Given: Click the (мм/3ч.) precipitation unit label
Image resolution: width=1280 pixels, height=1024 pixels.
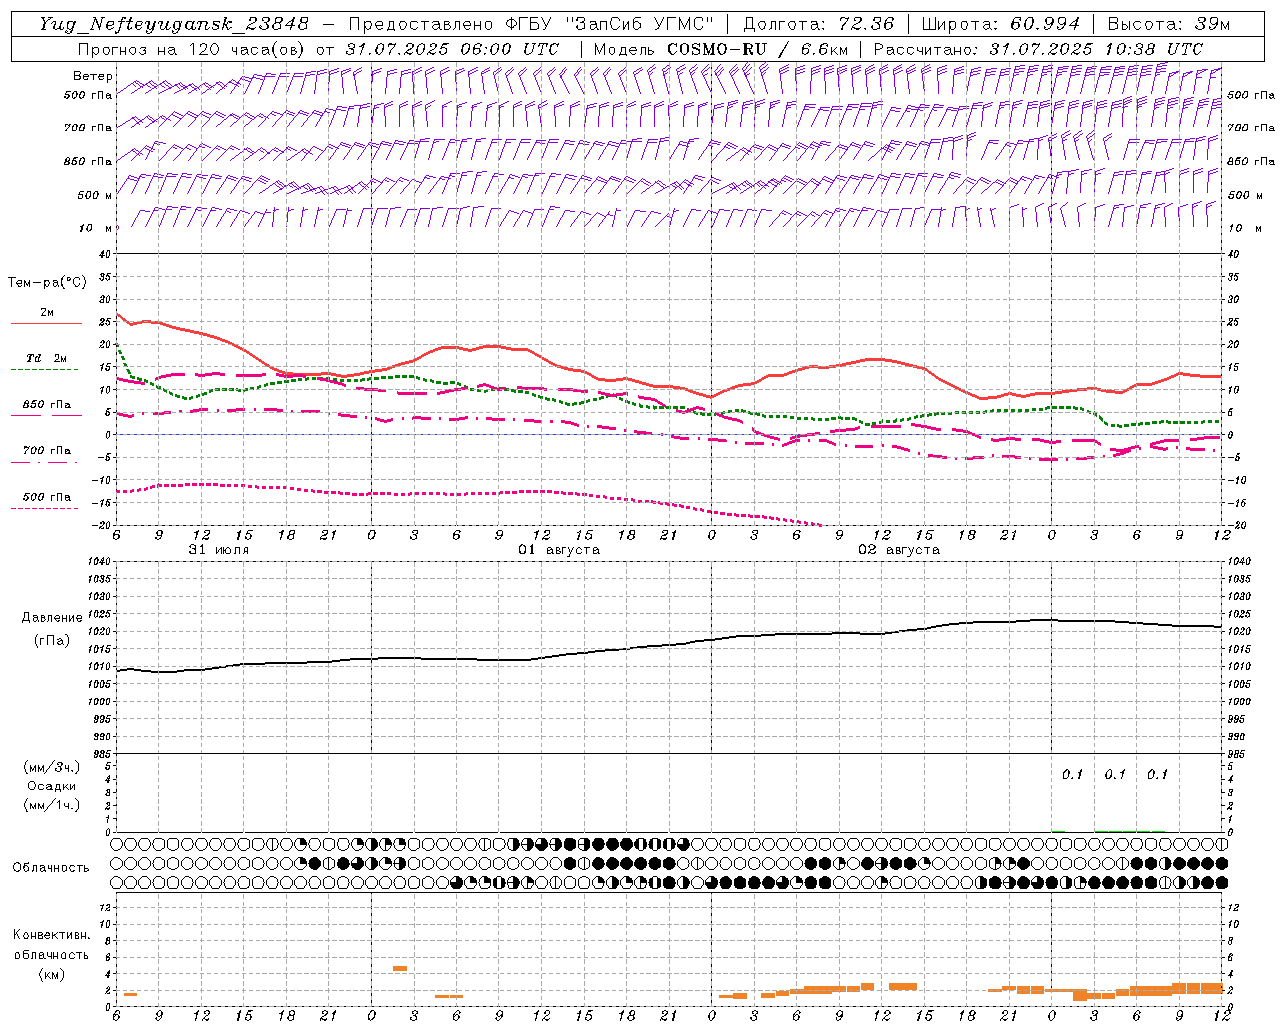Looking at the screenshot, I should point(52,767).
